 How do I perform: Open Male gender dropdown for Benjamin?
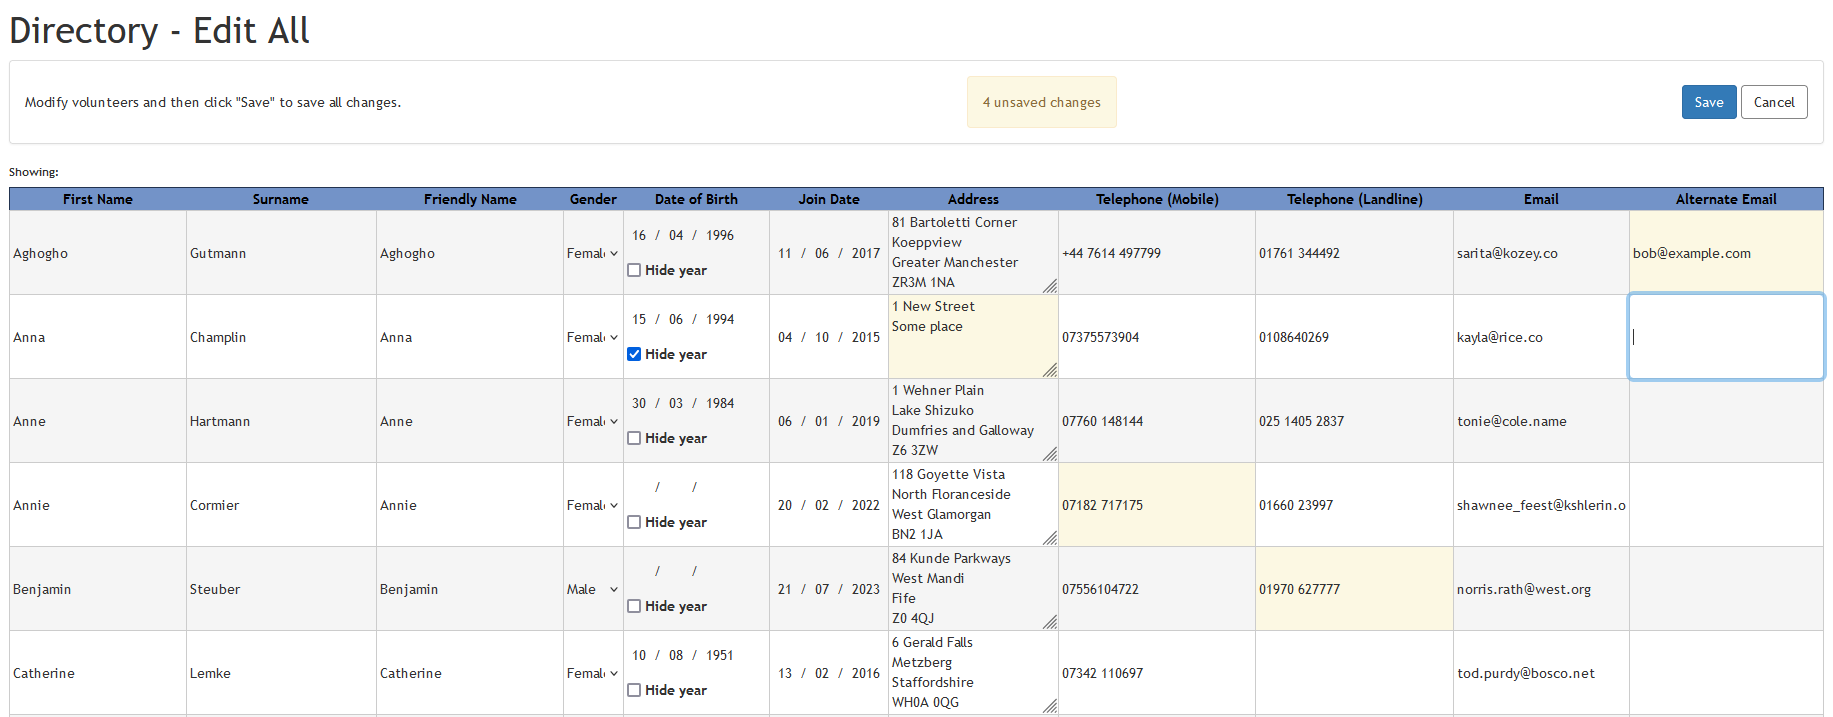pos(593,589)
